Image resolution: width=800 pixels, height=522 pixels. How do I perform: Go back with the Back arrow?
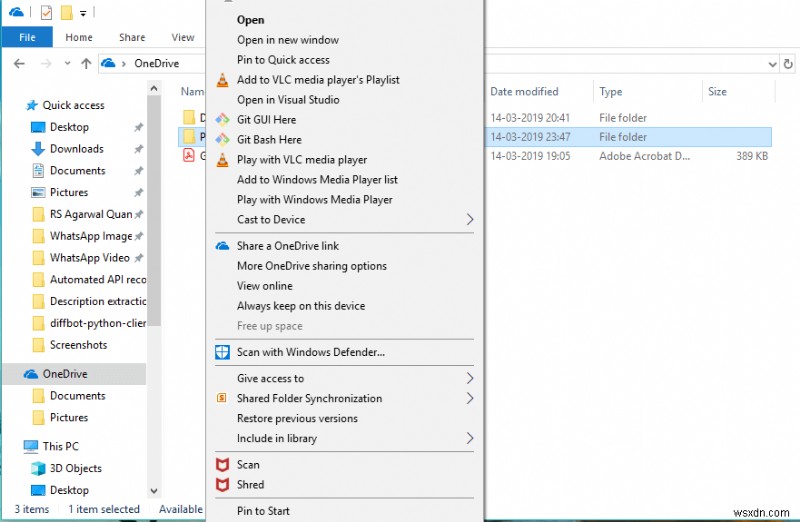[x=19, y=64]
